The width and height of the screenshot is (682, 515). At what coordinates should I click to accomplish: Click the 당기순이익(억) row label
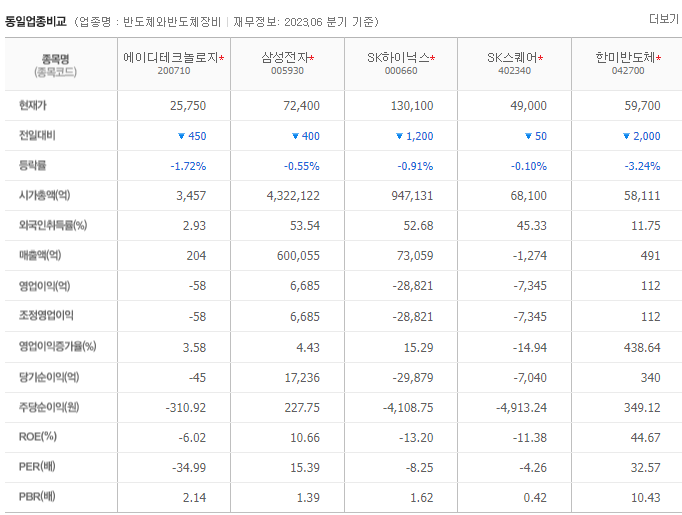(49, 377)
